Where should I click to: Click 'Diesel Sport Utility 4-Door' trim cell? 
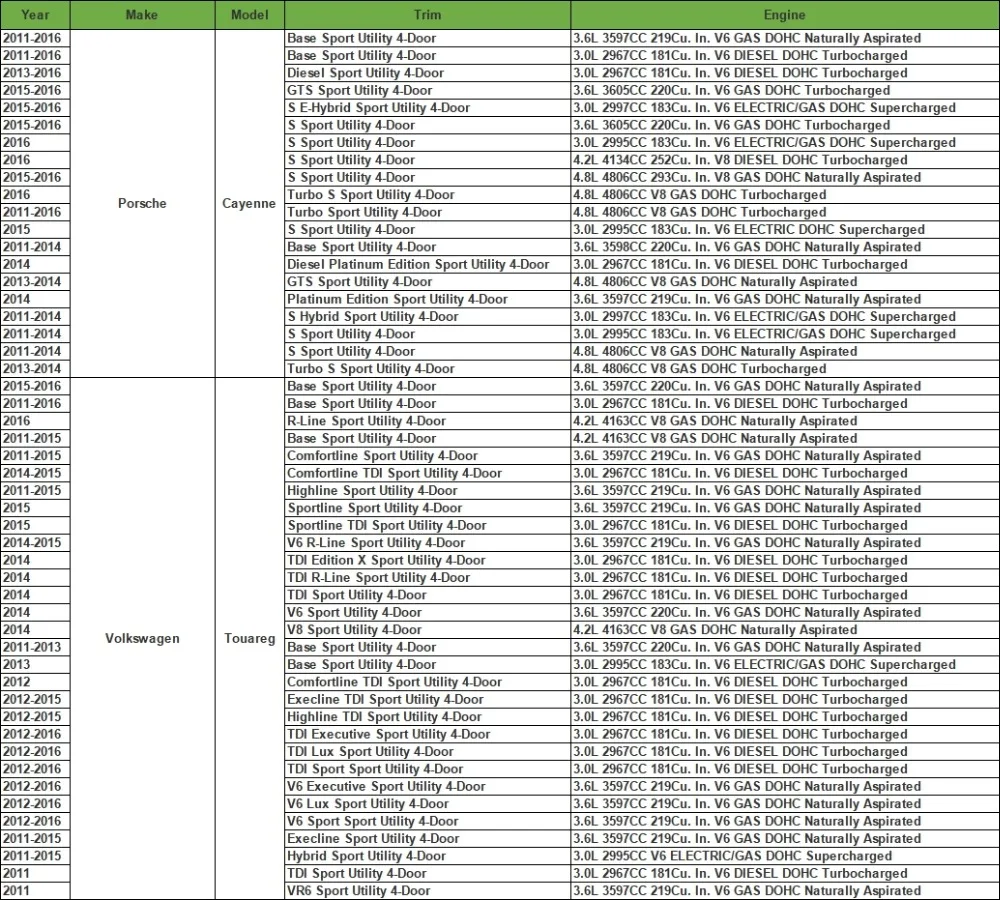coord(427,73)
